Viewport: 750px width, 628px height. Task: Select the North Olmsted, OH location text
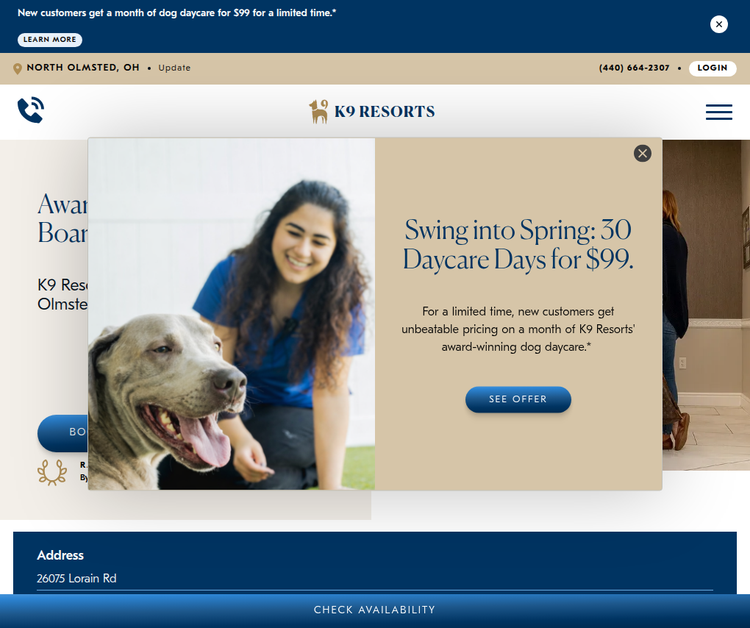[x=83, y=68]
